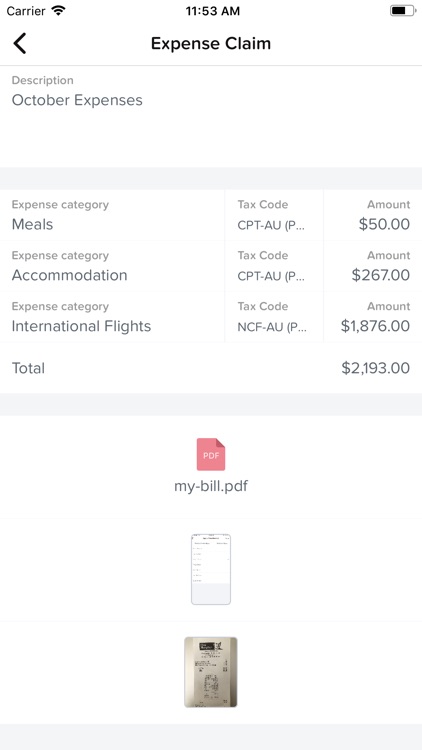Tap the $267.00 amount field
This screenshot has height=750, width=422.
[x=373, y=266]
